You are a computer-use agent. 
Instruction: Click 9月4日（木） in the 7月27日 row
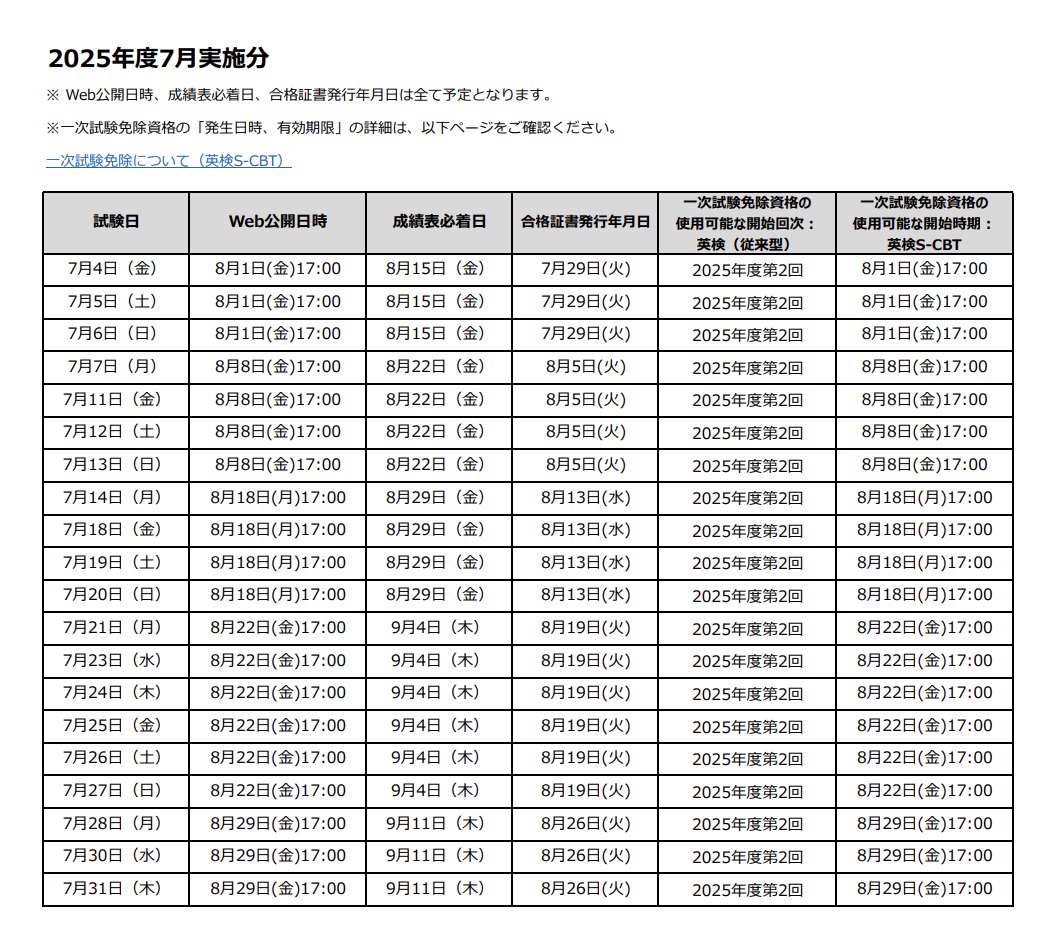click(x=439, y=791)
